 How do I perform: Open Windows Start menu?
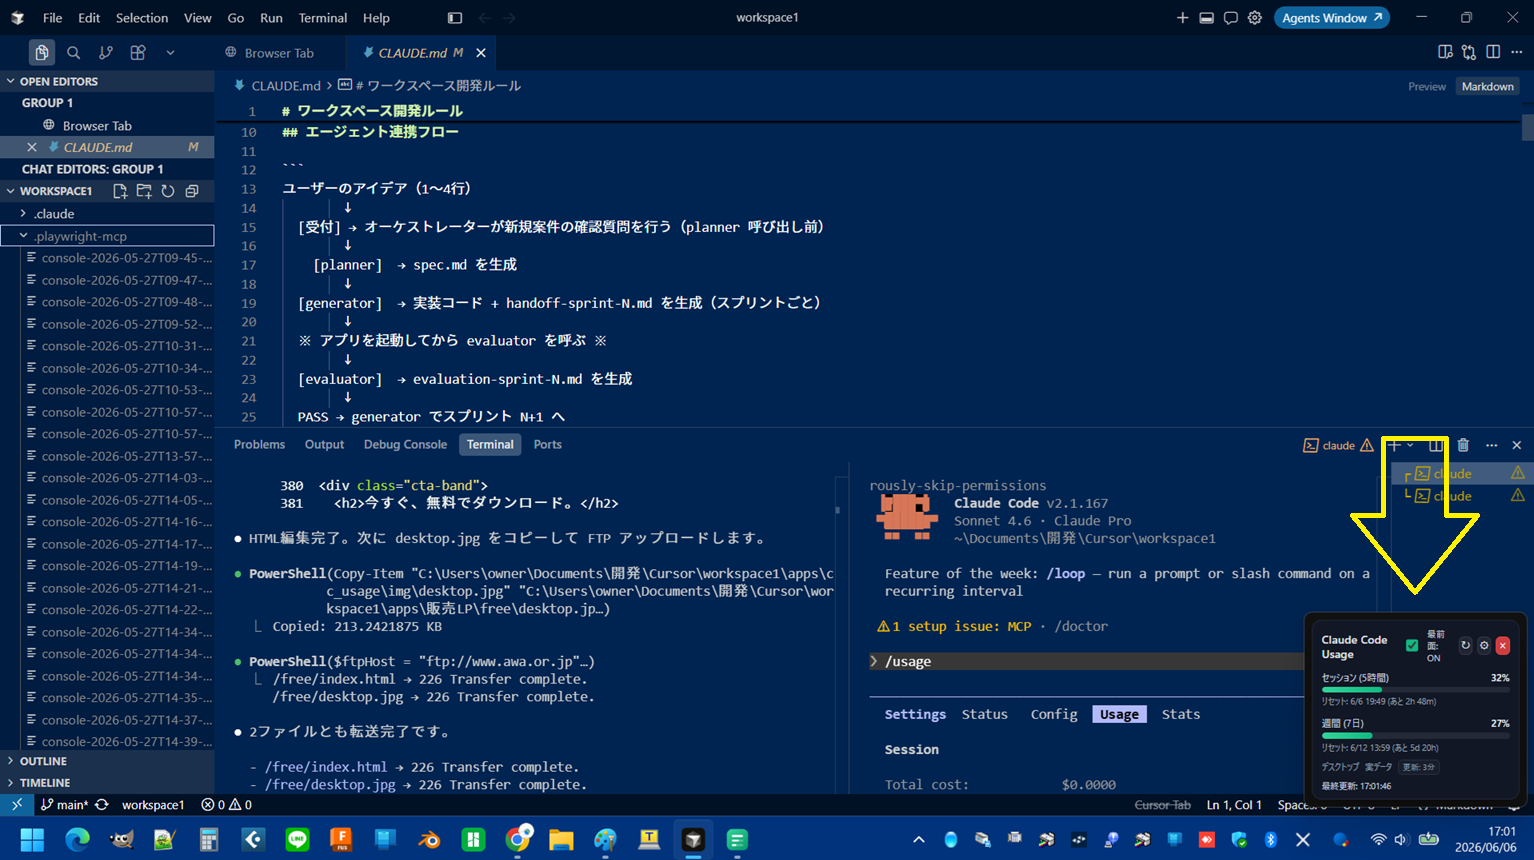tap(32, 840)
